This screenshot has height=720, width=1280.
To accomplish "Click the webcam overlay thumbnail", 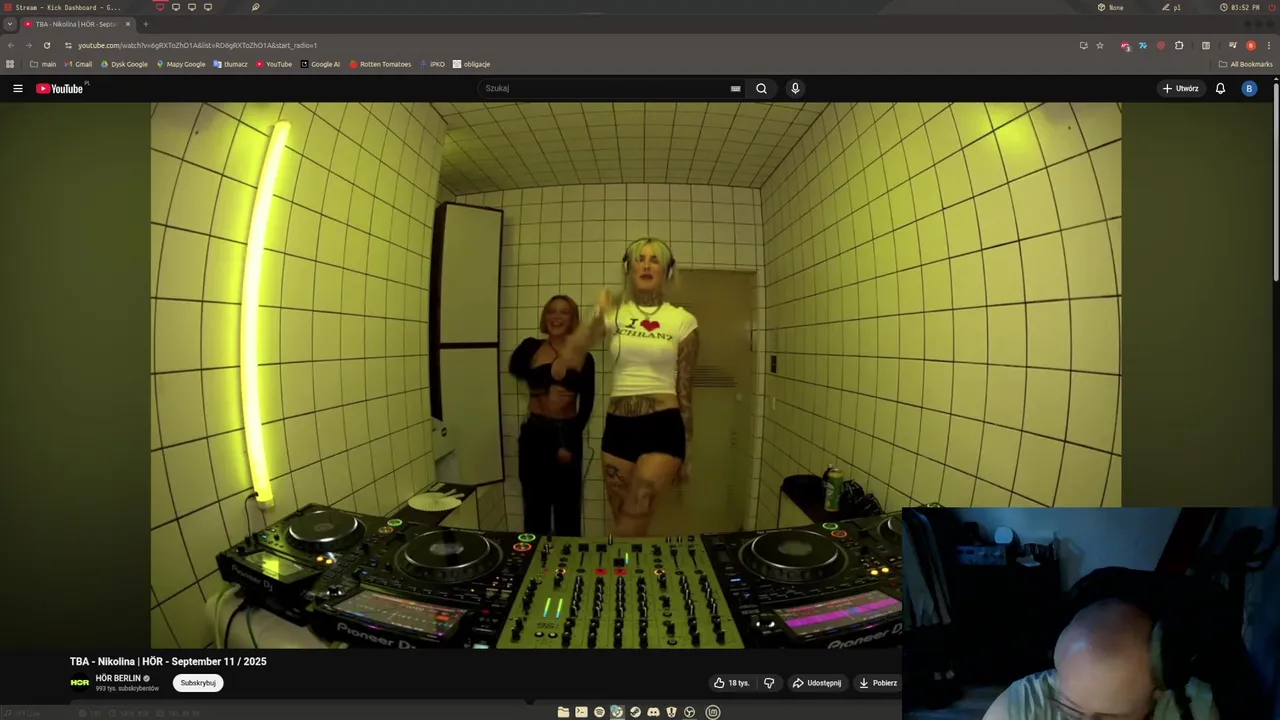I will click(x=1091, y=613).
